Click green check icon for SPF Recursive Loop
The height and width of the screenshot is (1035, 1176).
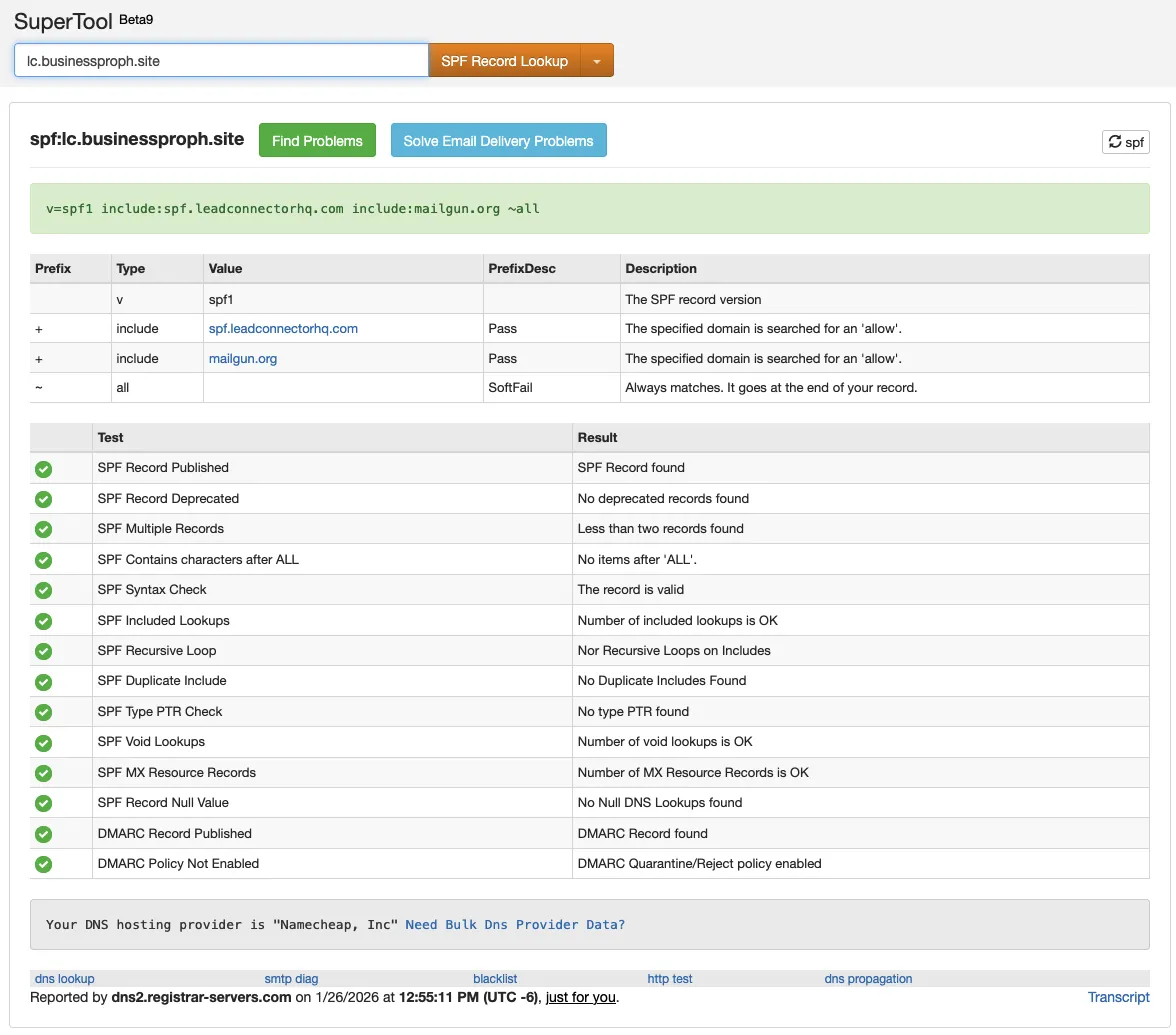pyautogui.click(x=44, y=651)
